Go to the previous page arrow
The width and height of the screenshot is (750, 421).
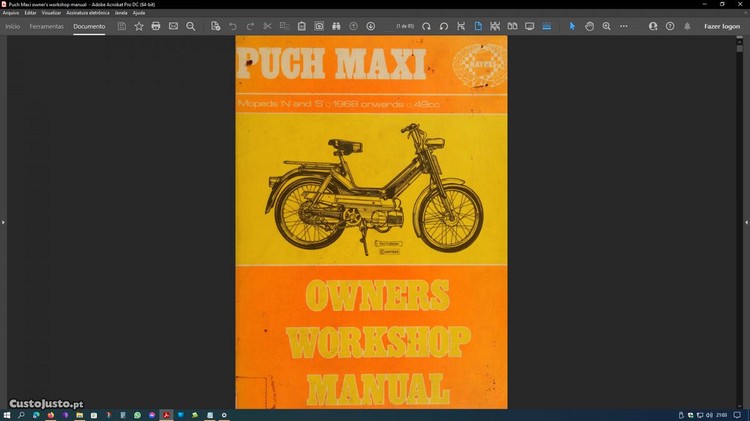click(x=353, y=26)
